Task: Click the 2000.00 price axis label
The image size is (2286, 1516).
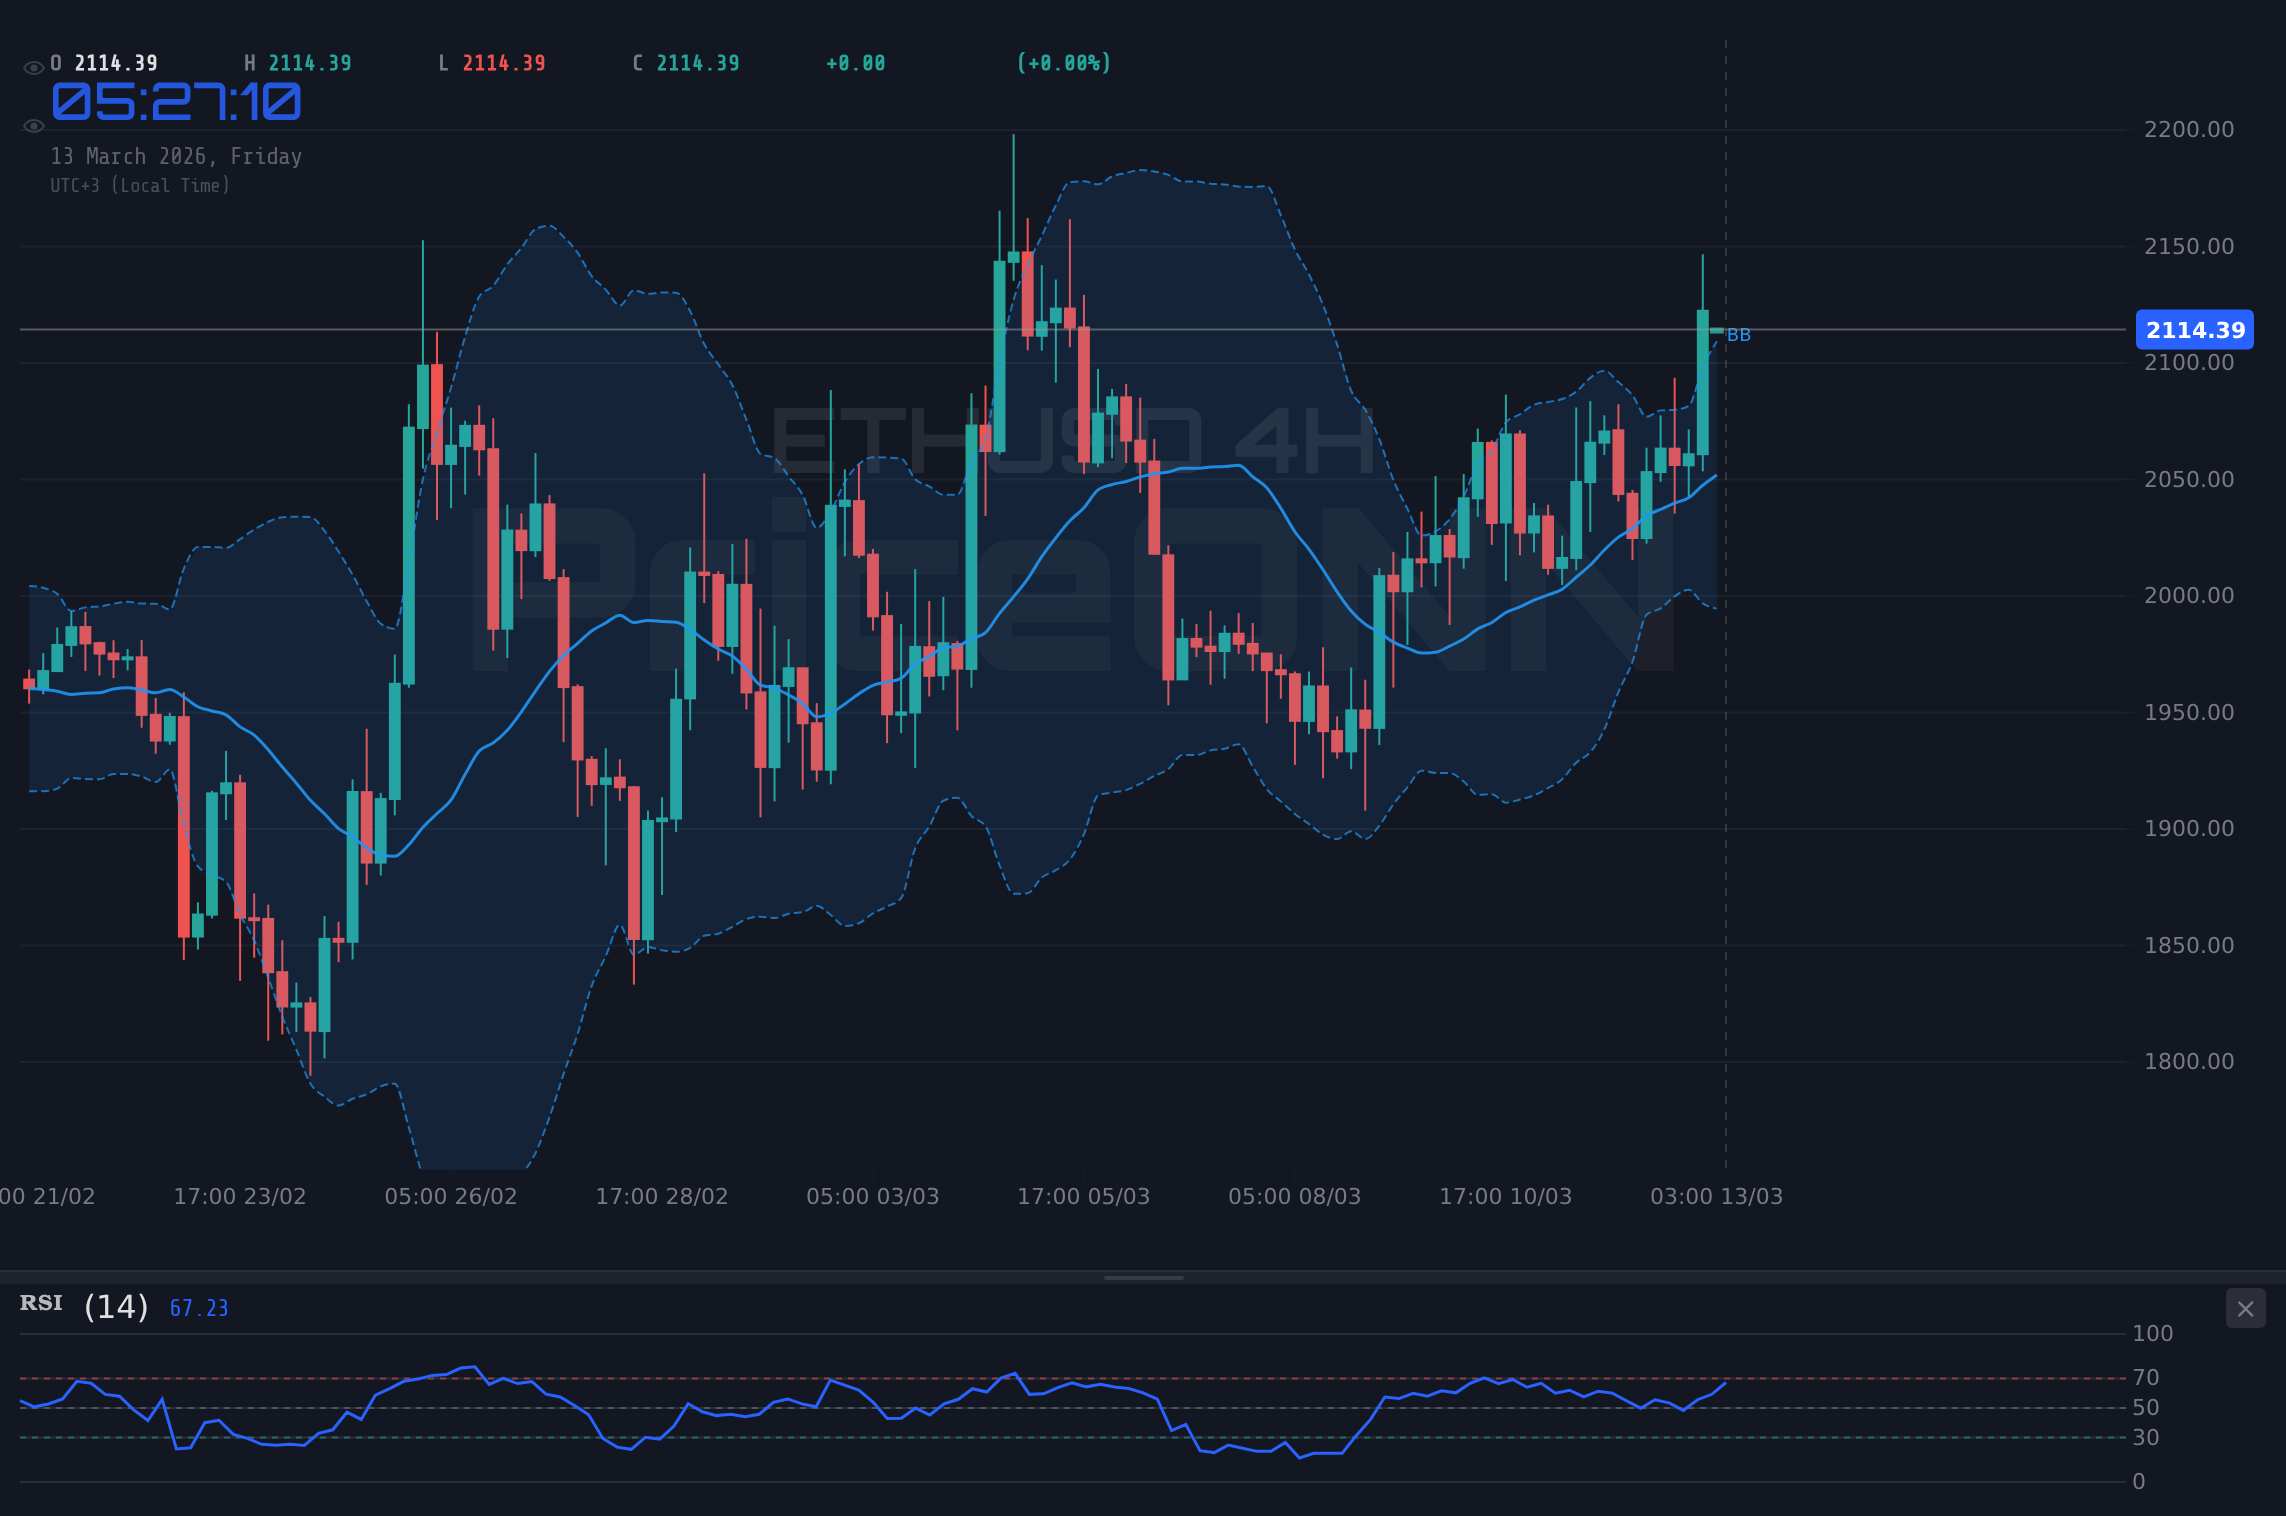Action: (x=2188, y=595)
